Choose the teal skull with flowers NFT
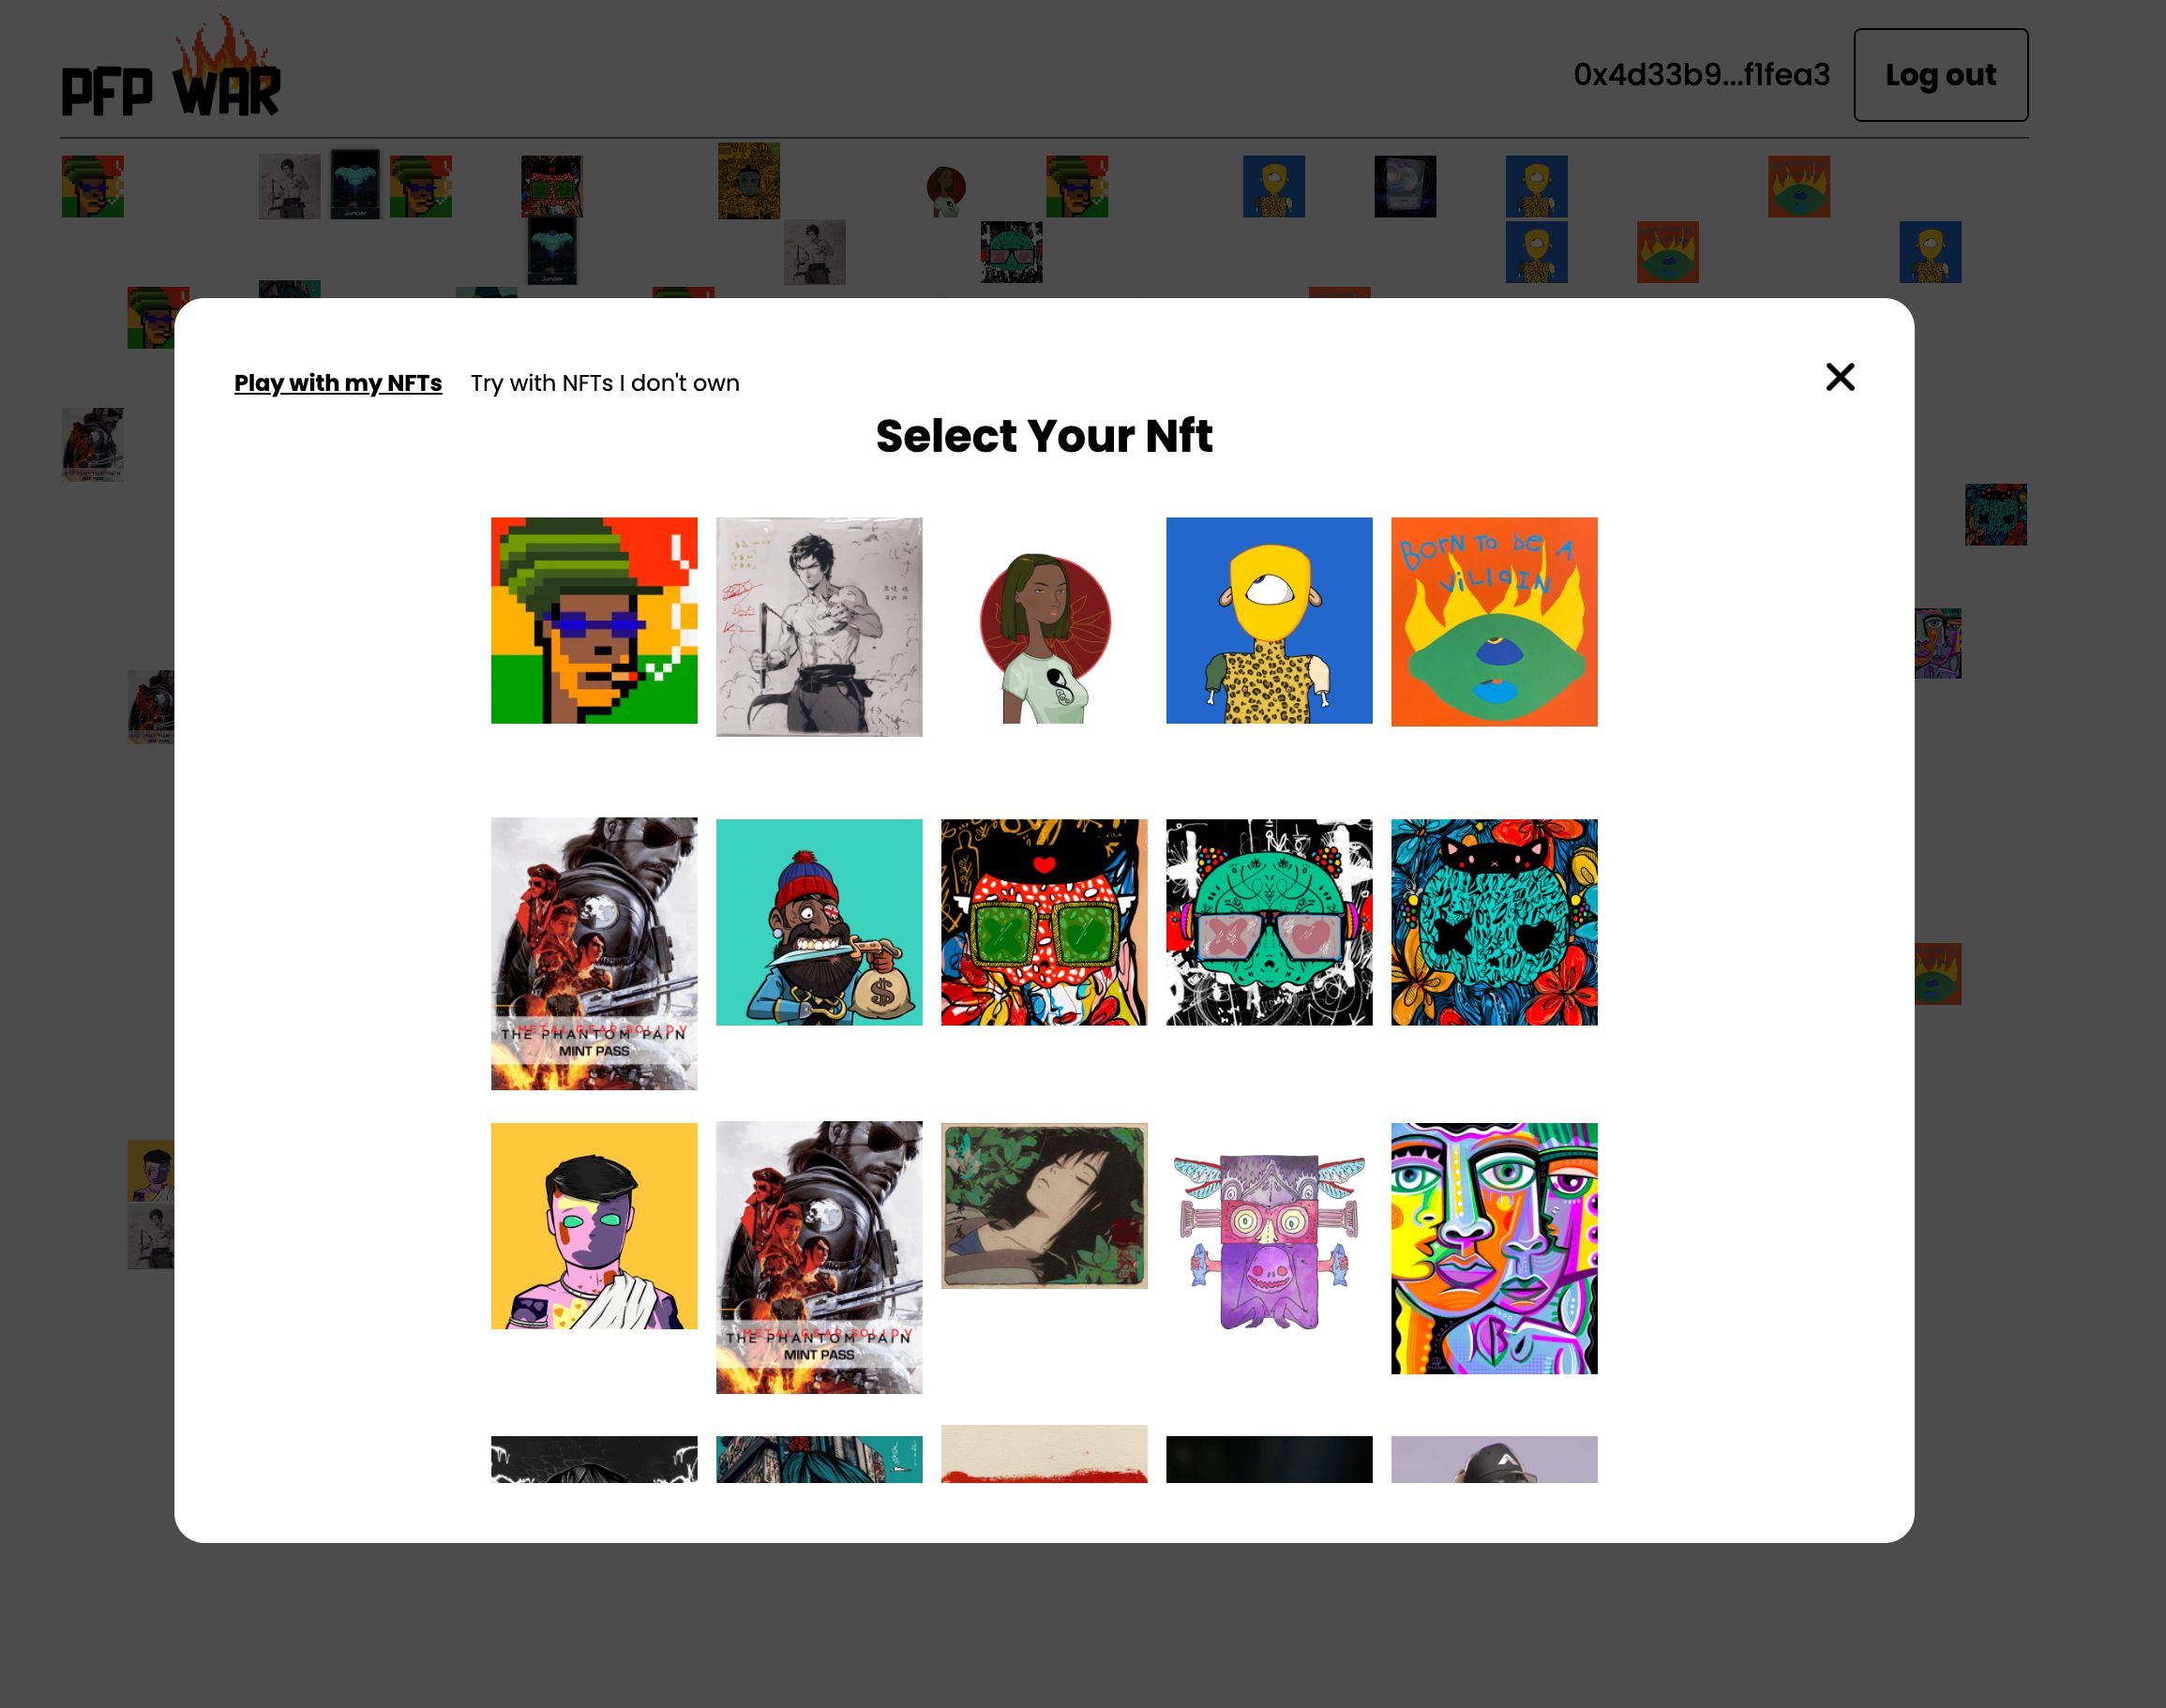The width and height of the screenshot is (2166, 1708). pyautogui.click(x=1494, y=922)
